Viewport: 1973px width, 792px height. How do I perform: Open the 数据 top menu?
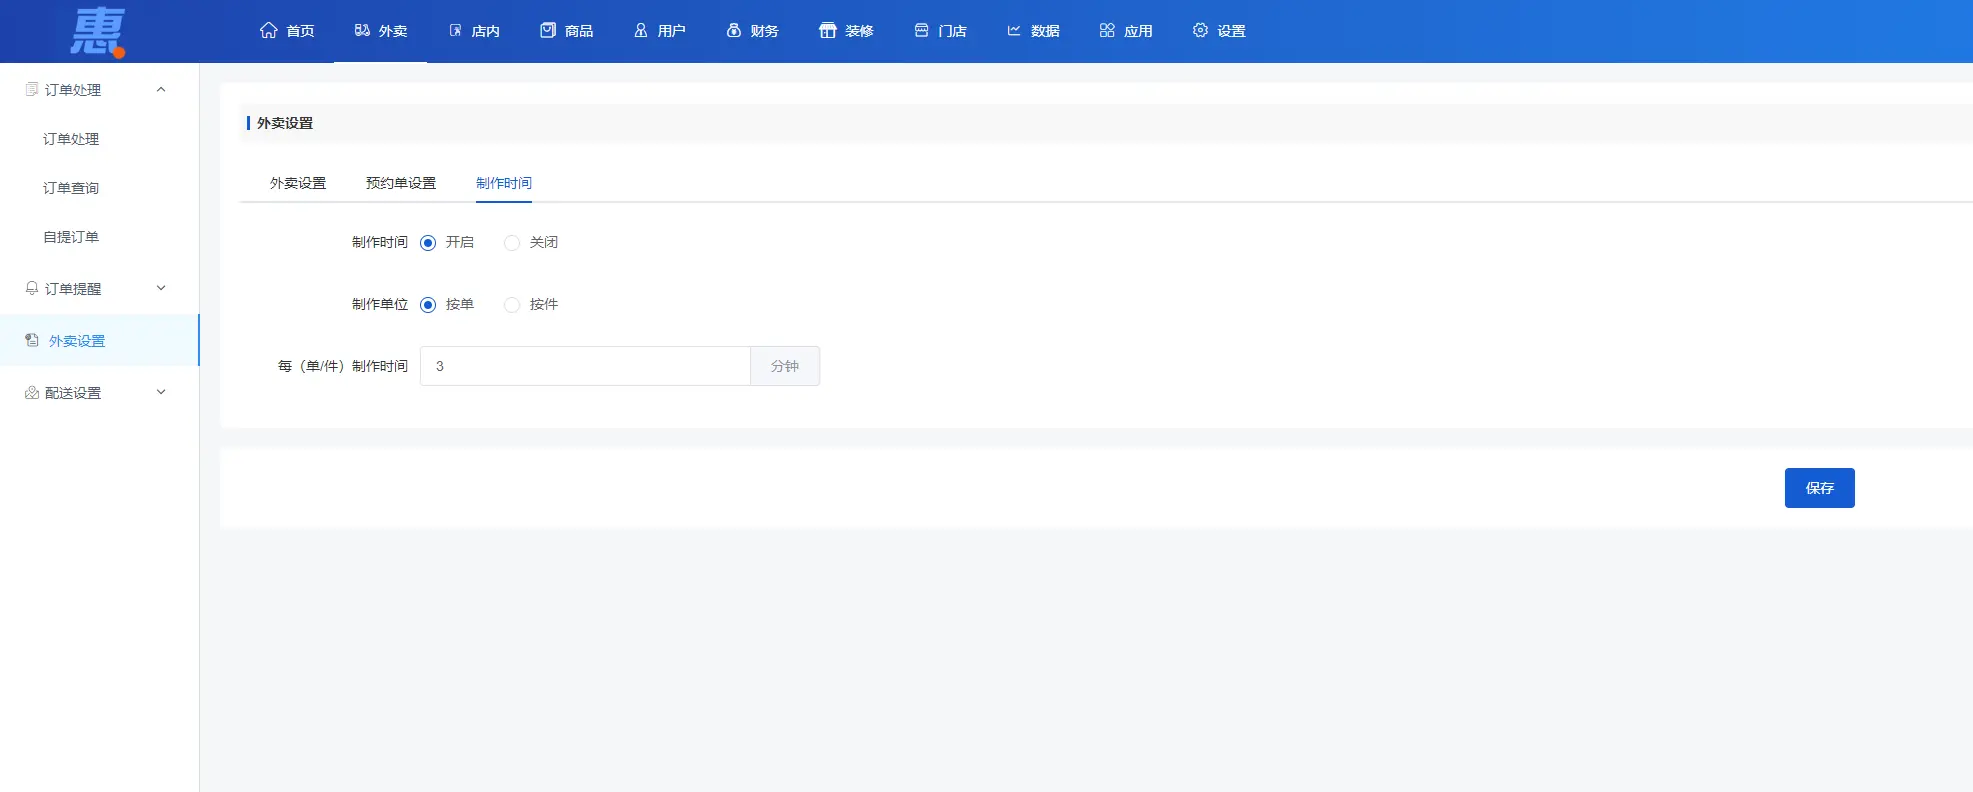1033,31
